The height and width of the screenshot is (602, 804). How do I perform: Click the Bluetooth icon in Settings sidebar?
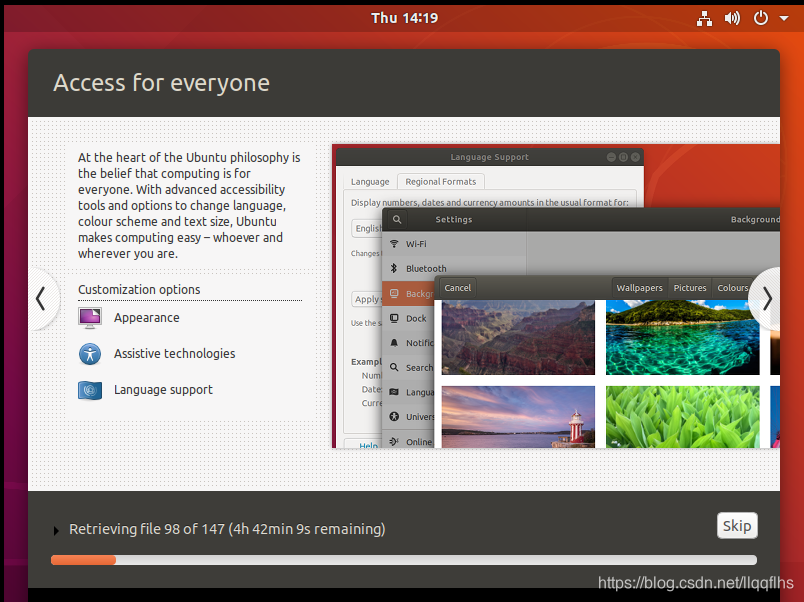click(x=394, y=268)
